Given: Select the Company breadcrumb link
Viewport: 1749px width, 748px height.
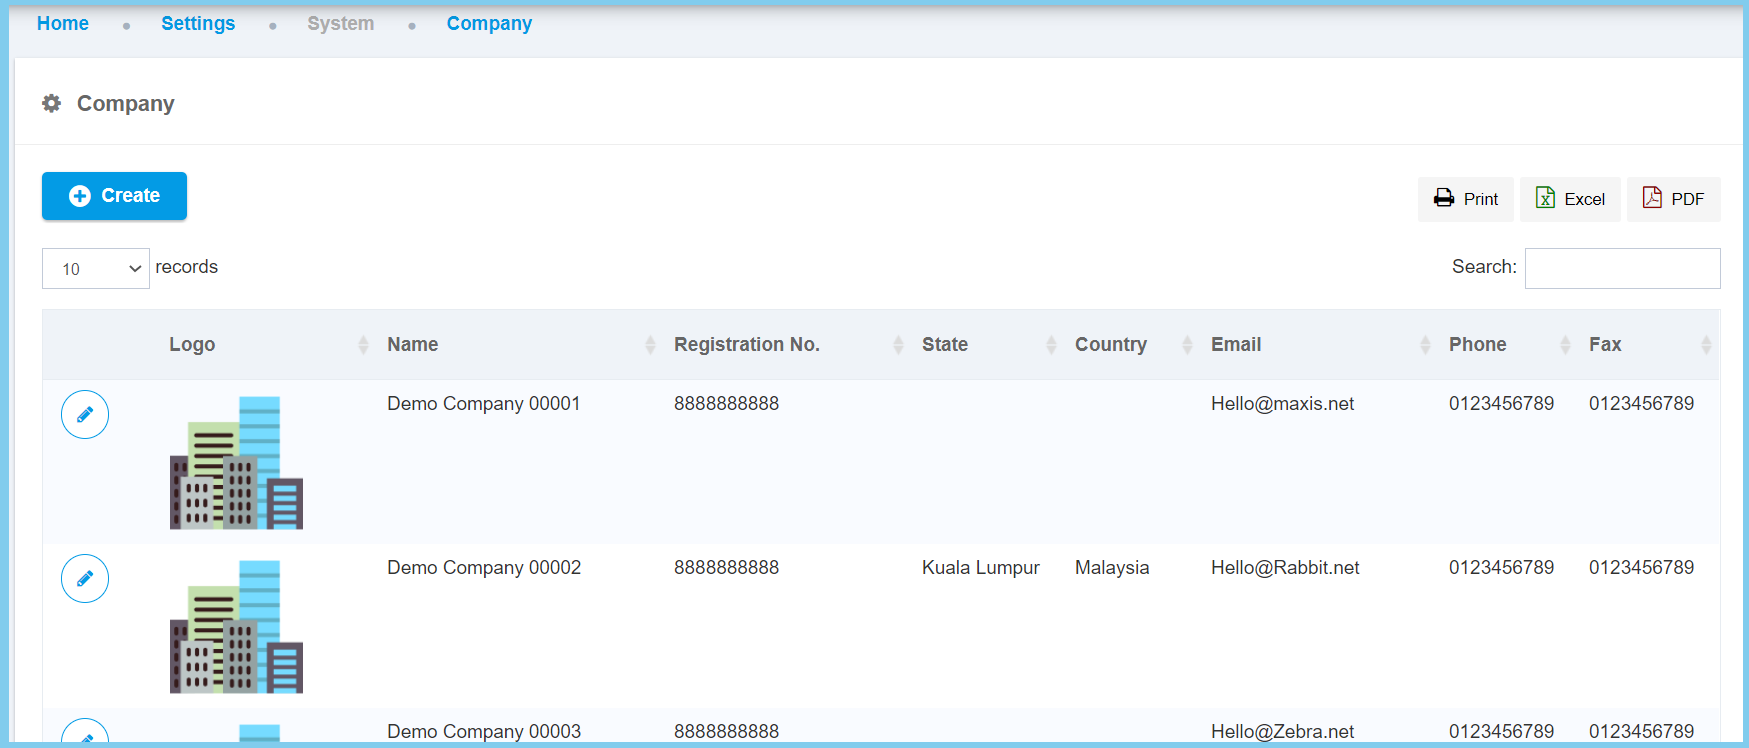Looking at the screenshot, I should point(489,24).
